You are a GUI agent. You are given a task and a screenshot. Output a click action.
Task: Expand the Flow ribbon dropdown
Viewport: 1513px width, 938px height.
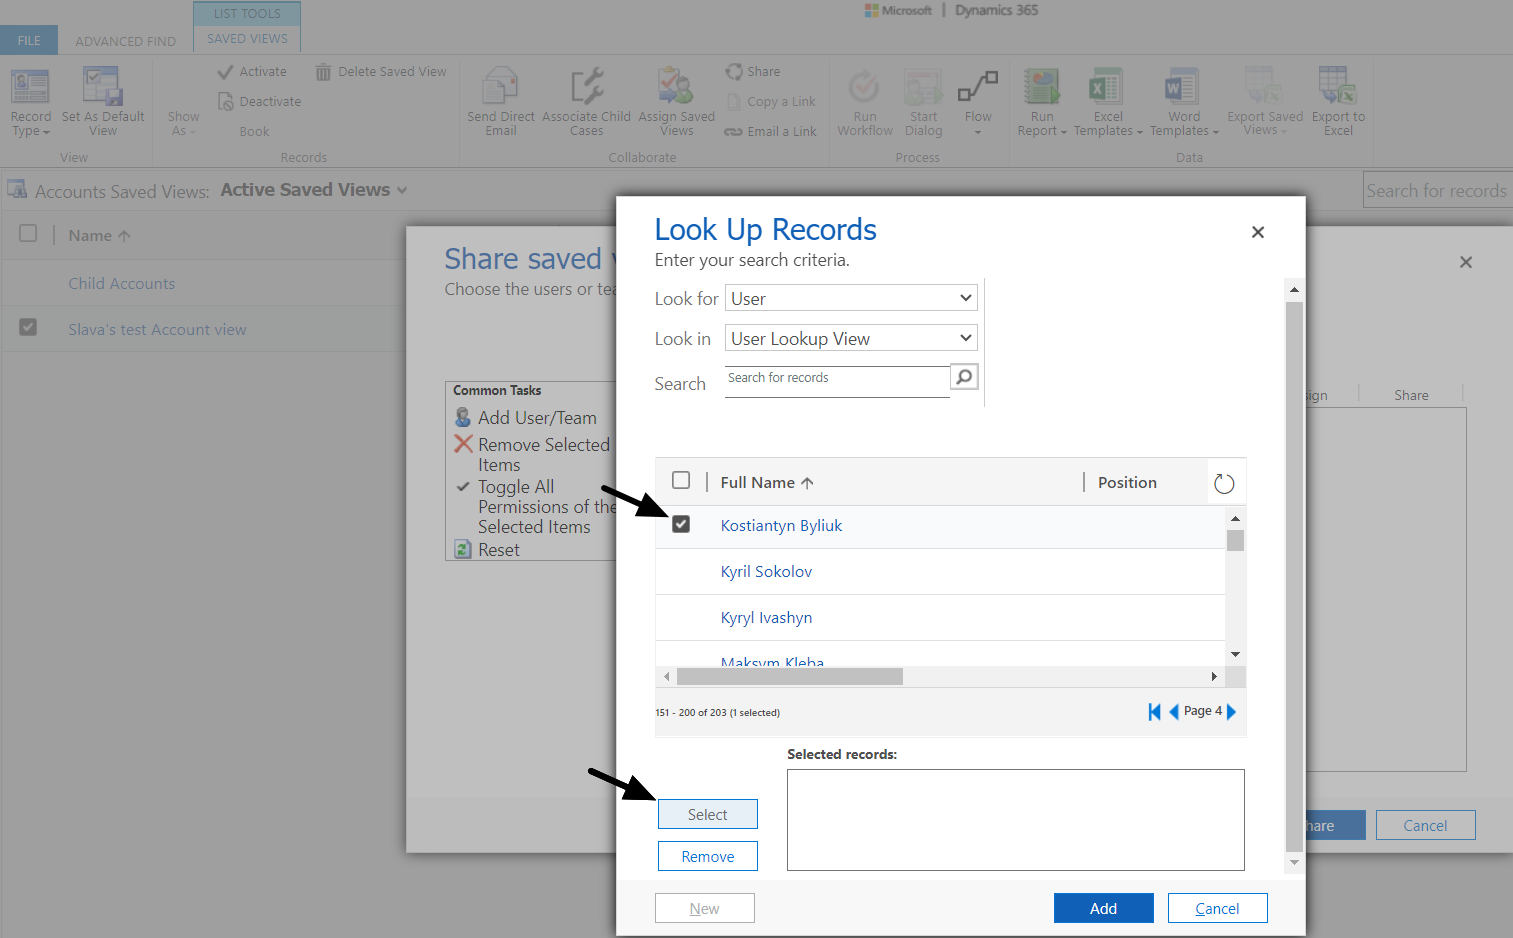(x=978, y=132)
